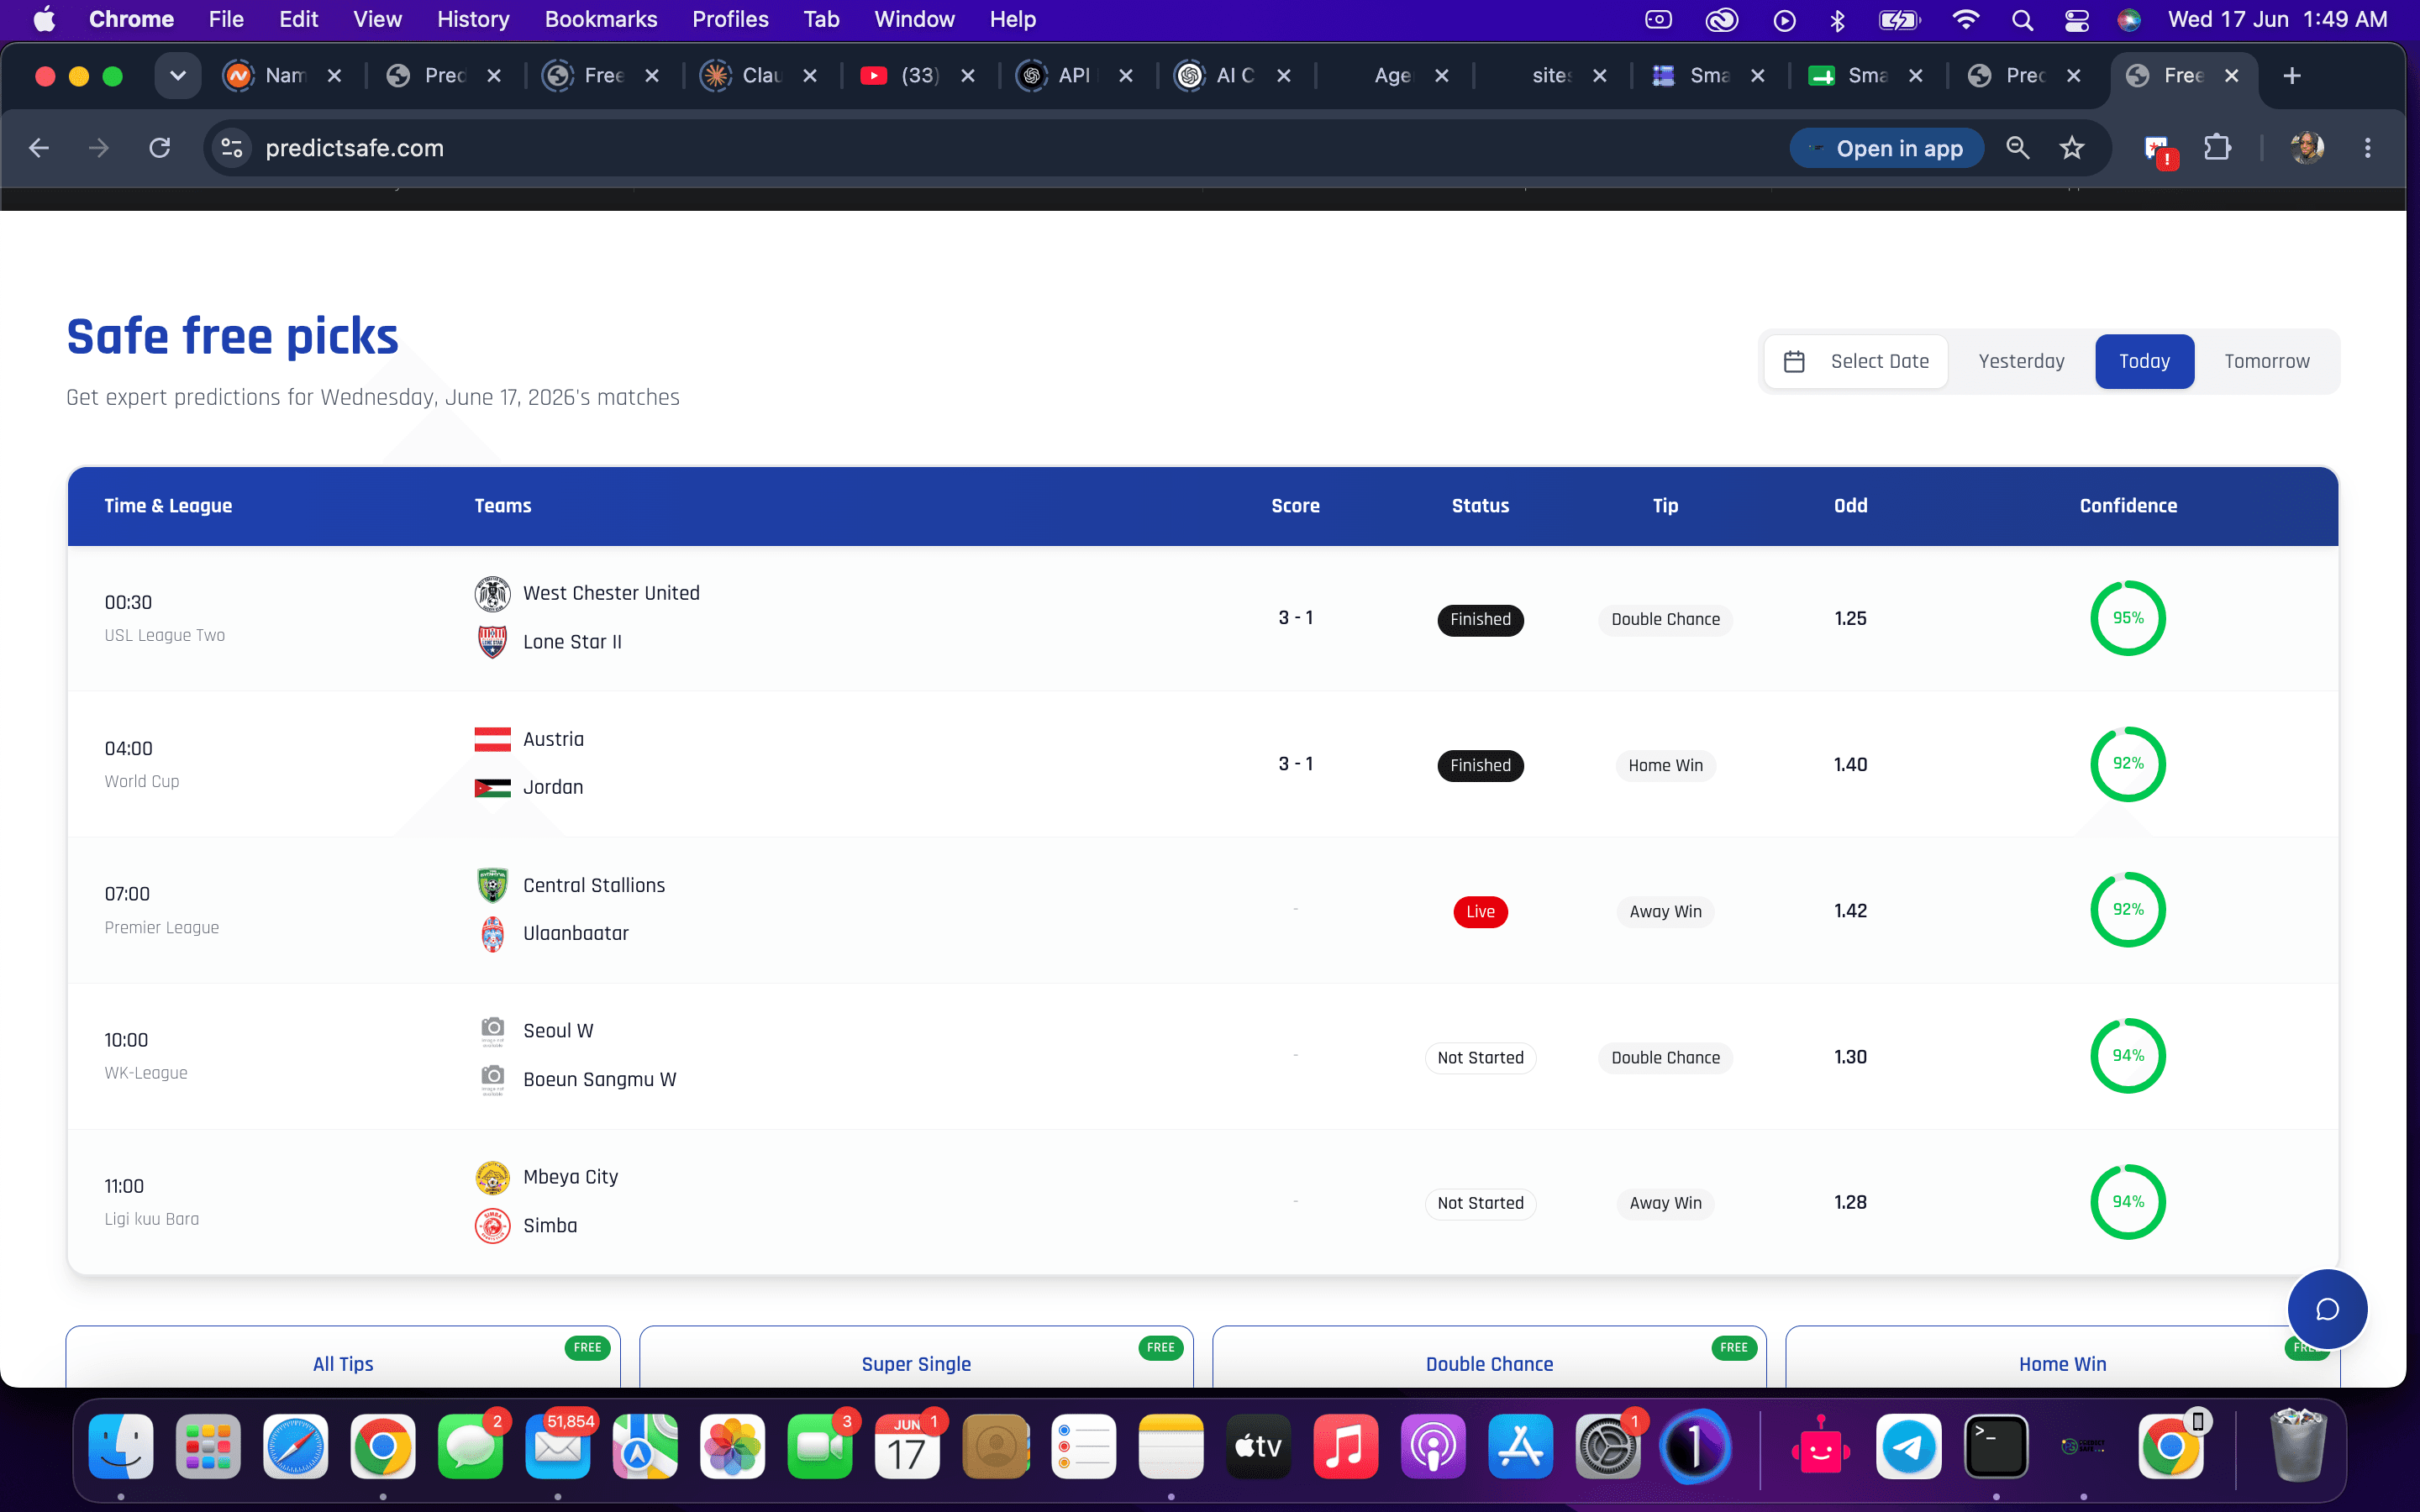Click the 1.25 odd value
Screen dimensions: 2420x1512
coord(1850,618)
